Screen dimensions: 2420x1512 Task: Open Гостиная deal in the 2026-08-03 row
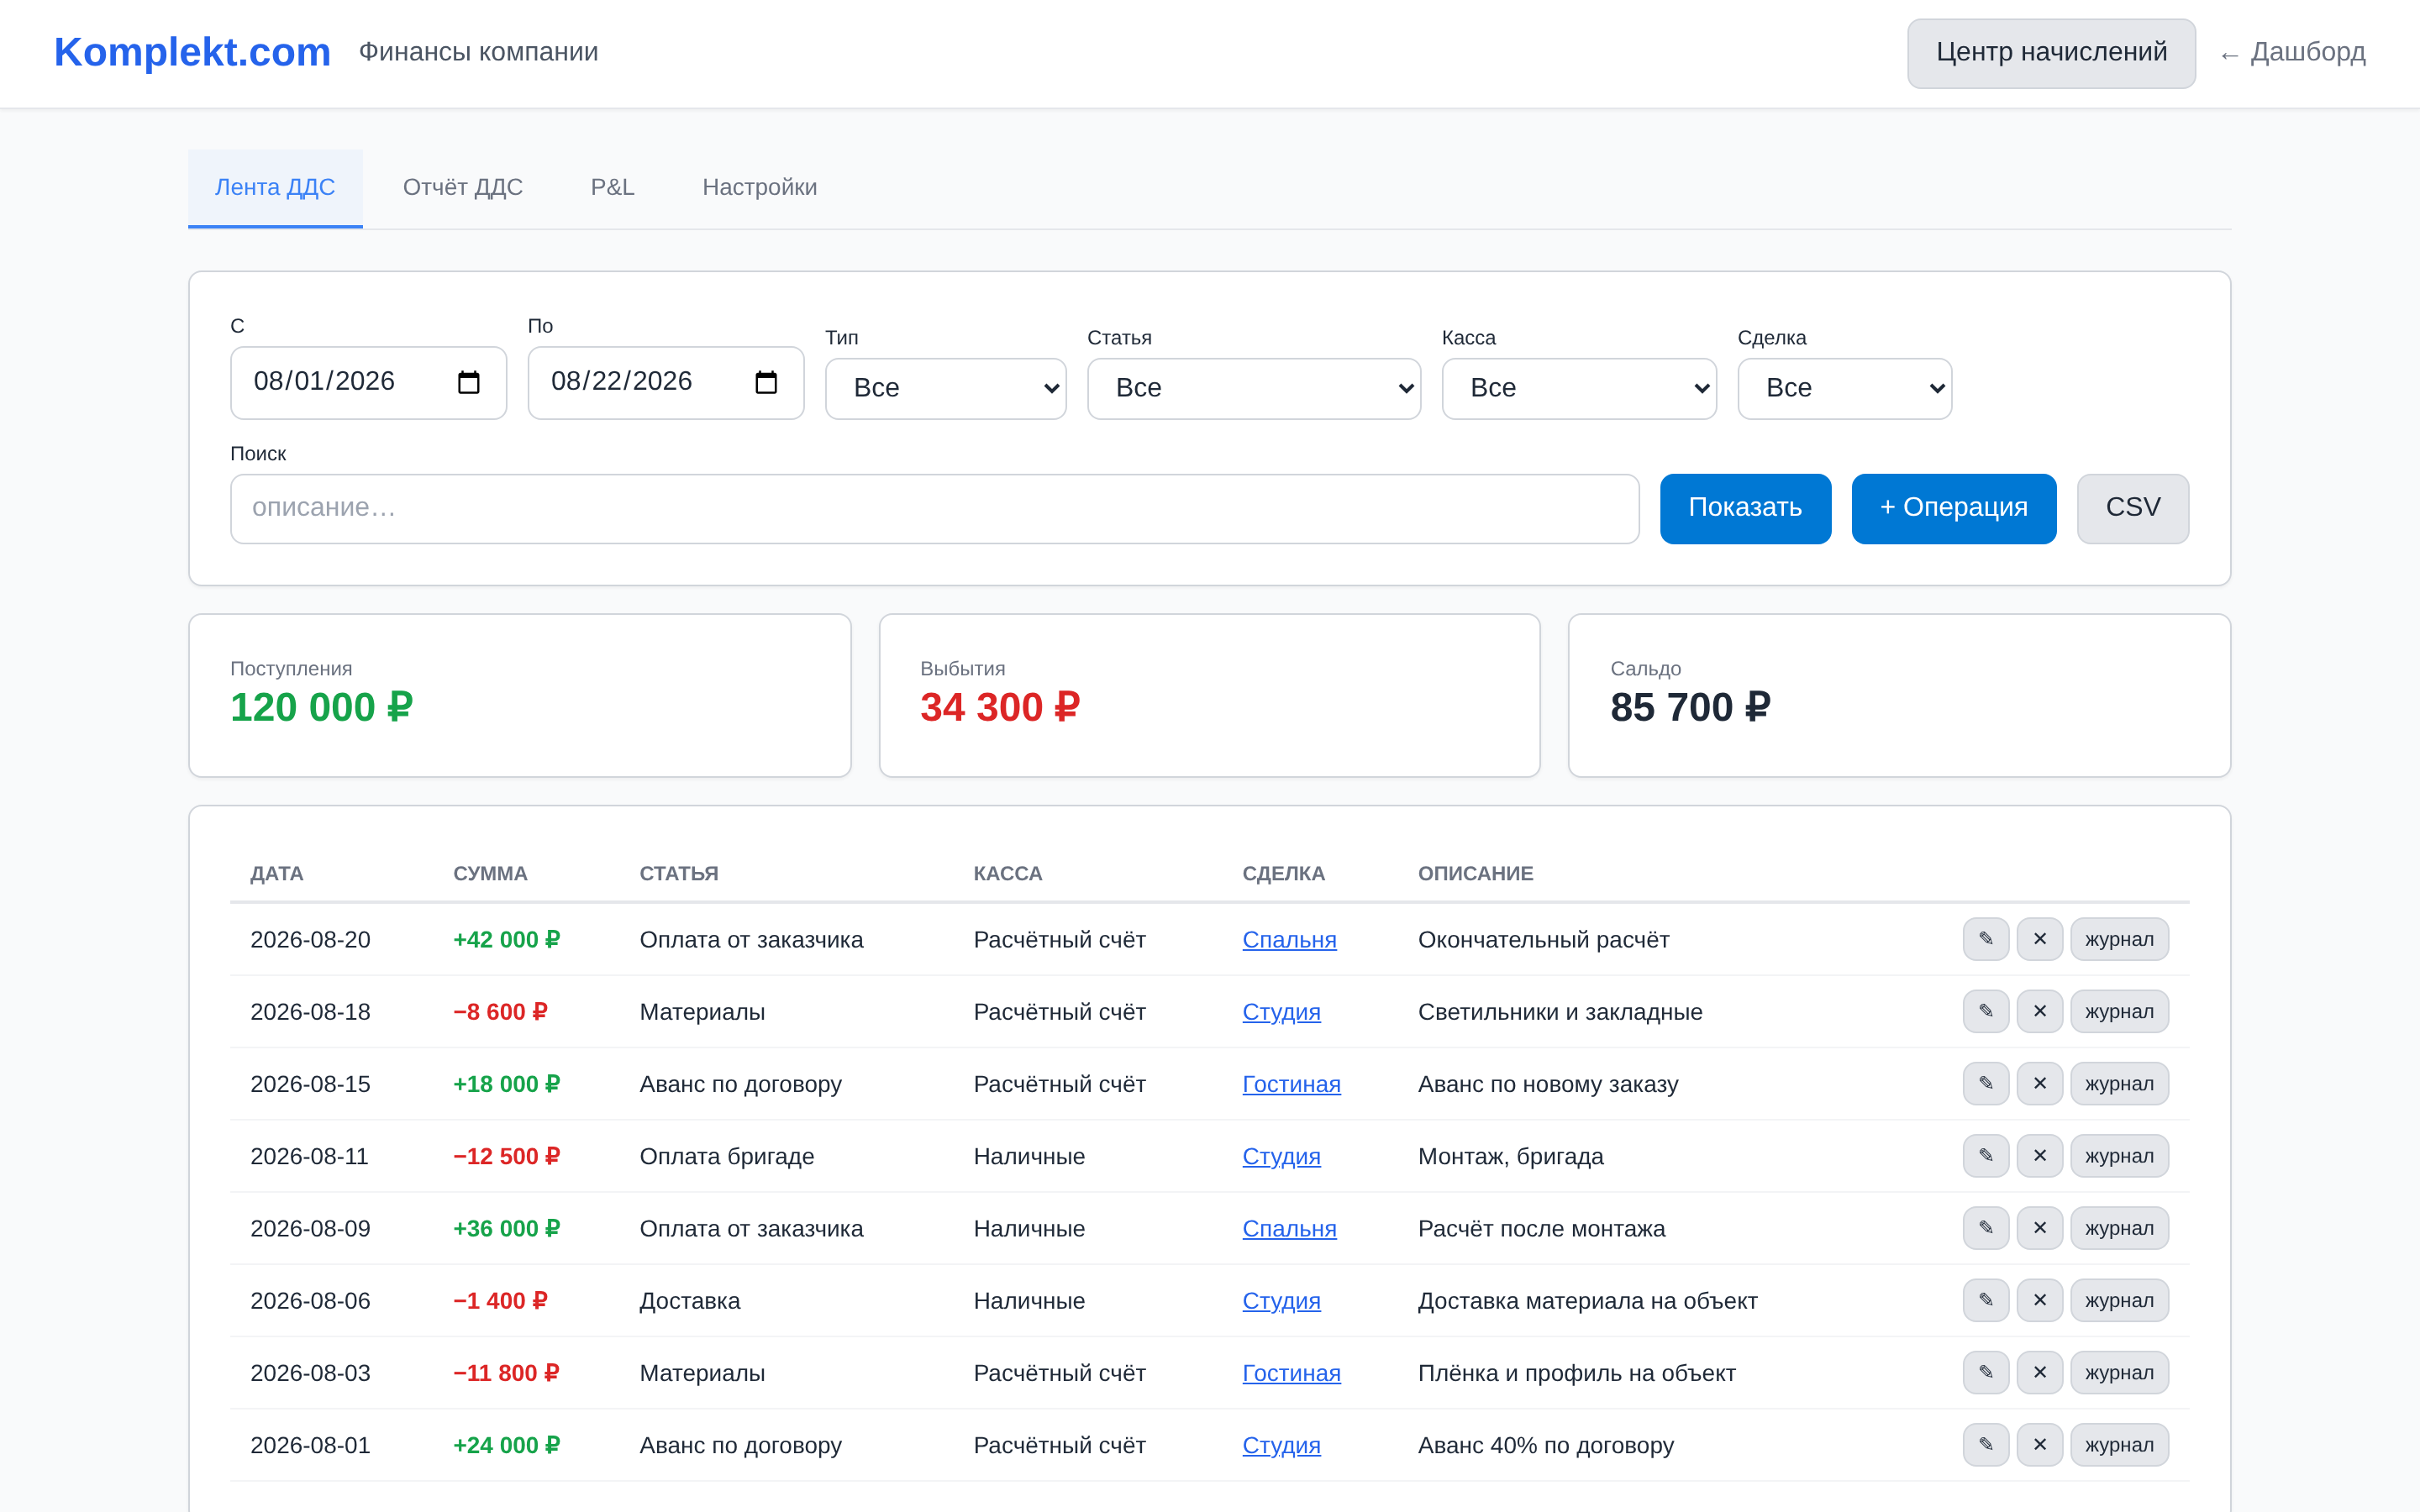point(1291,1373)
